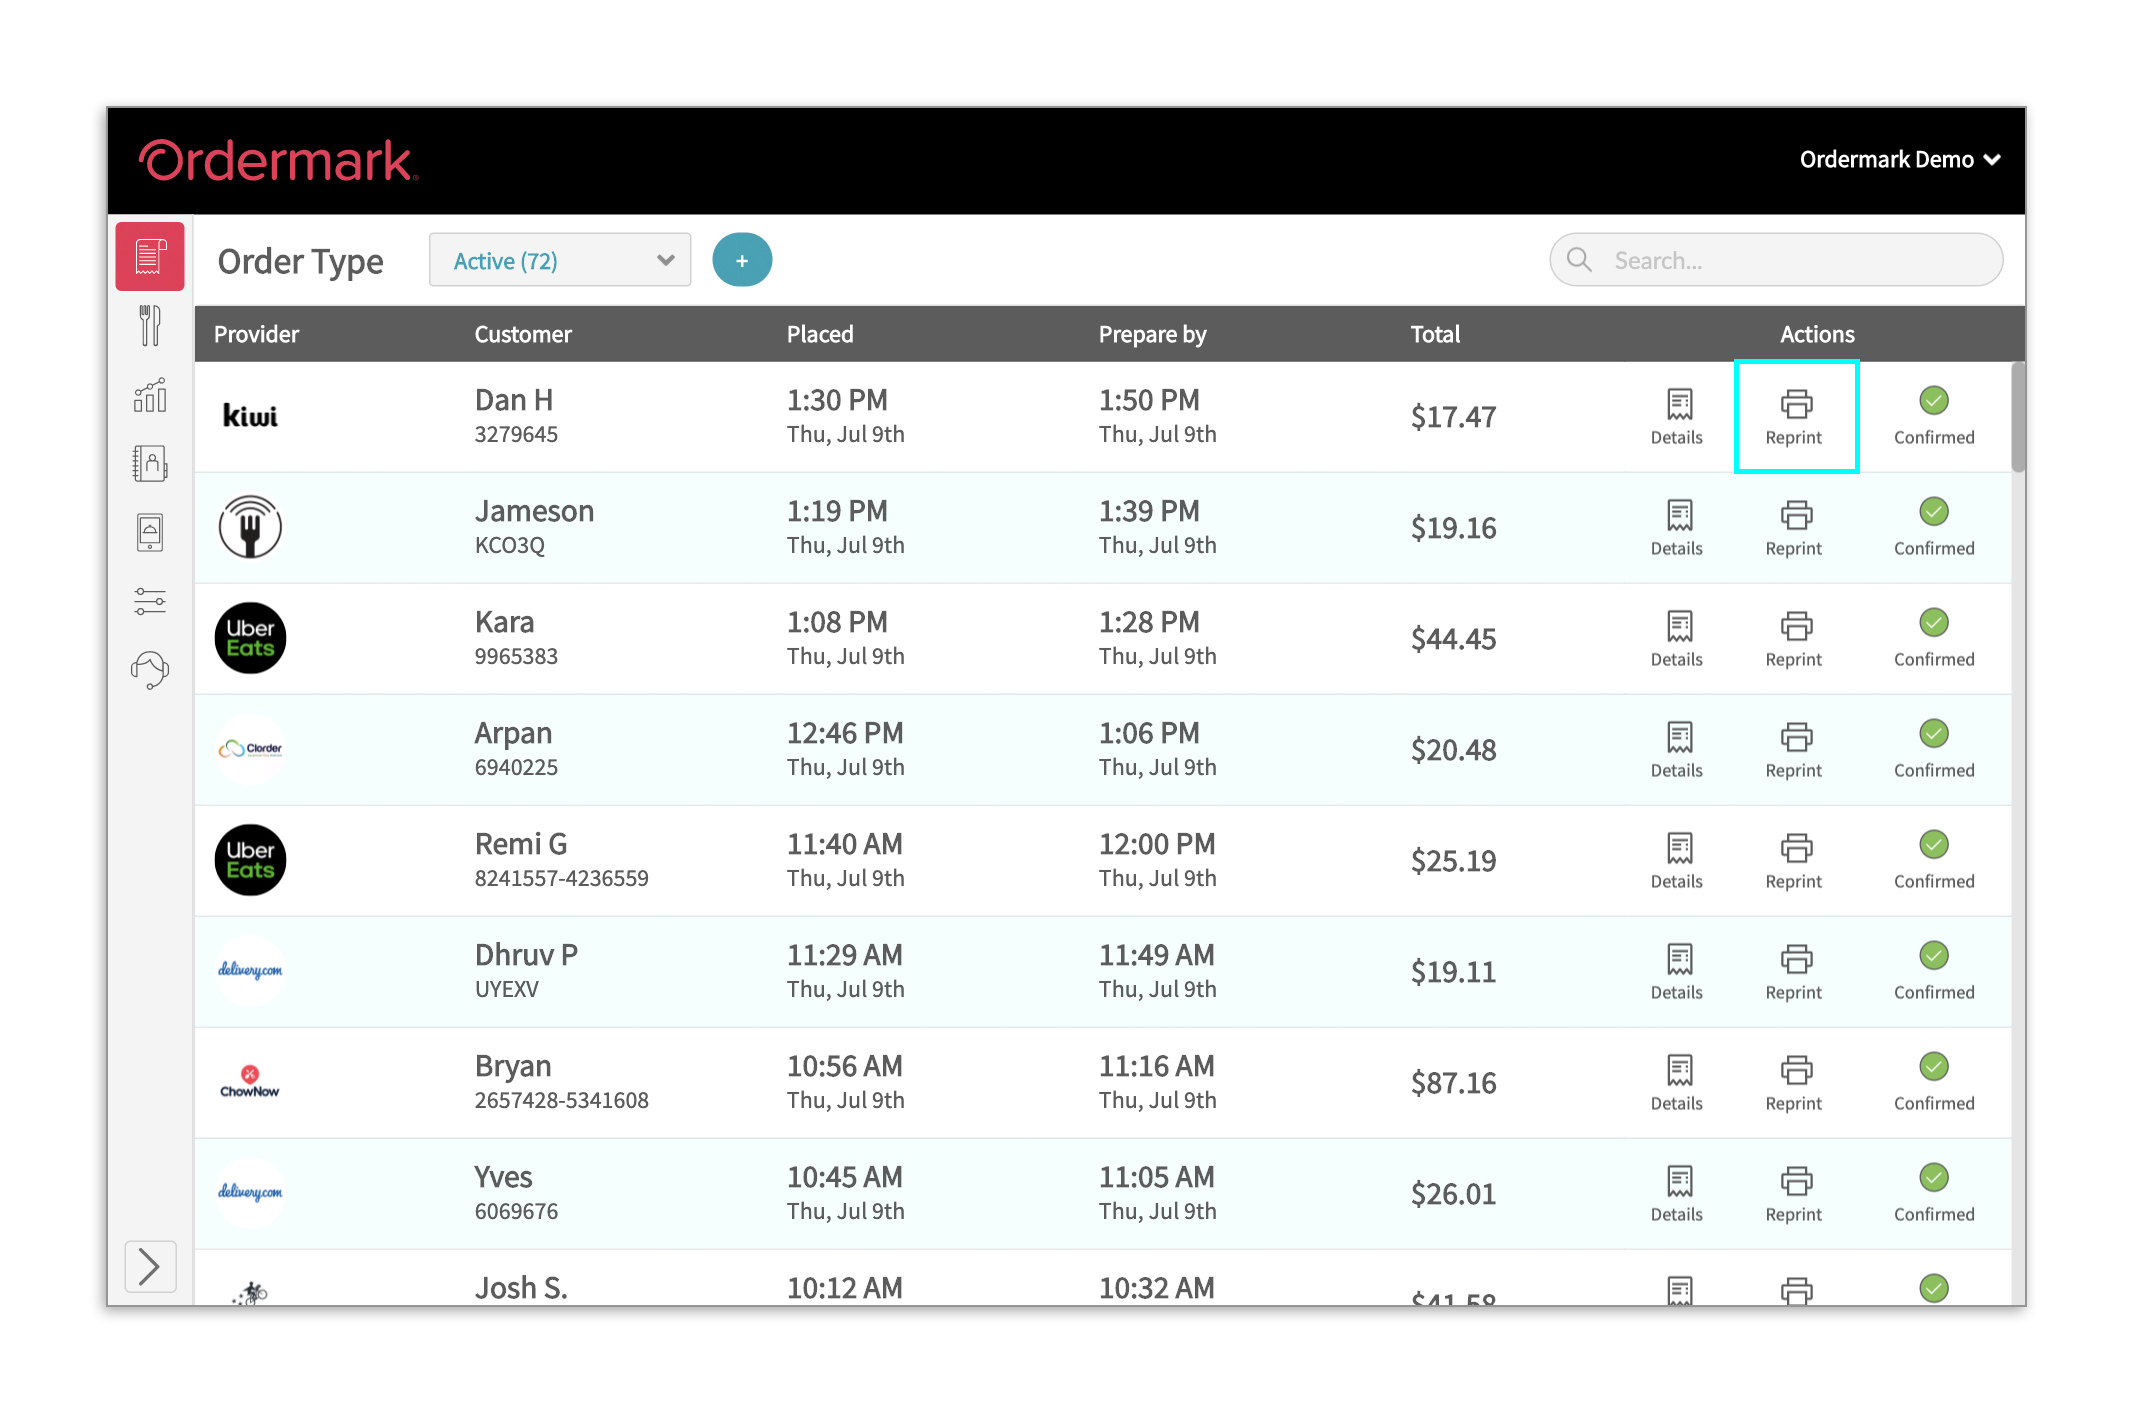Select order ID KCO3Q under Jameson

[x=509, y=545]
